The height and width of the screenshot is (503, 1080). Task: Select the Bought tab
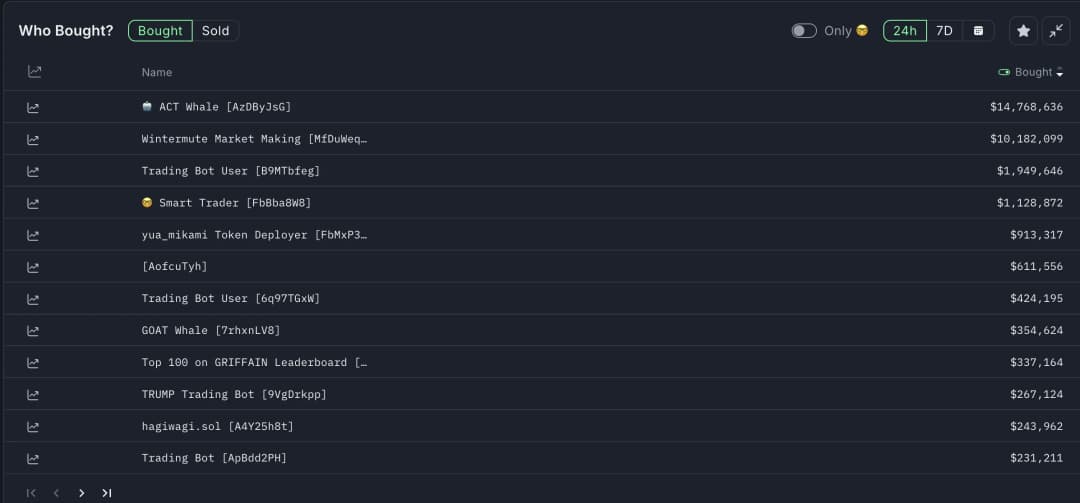click(x=160, y=31)
